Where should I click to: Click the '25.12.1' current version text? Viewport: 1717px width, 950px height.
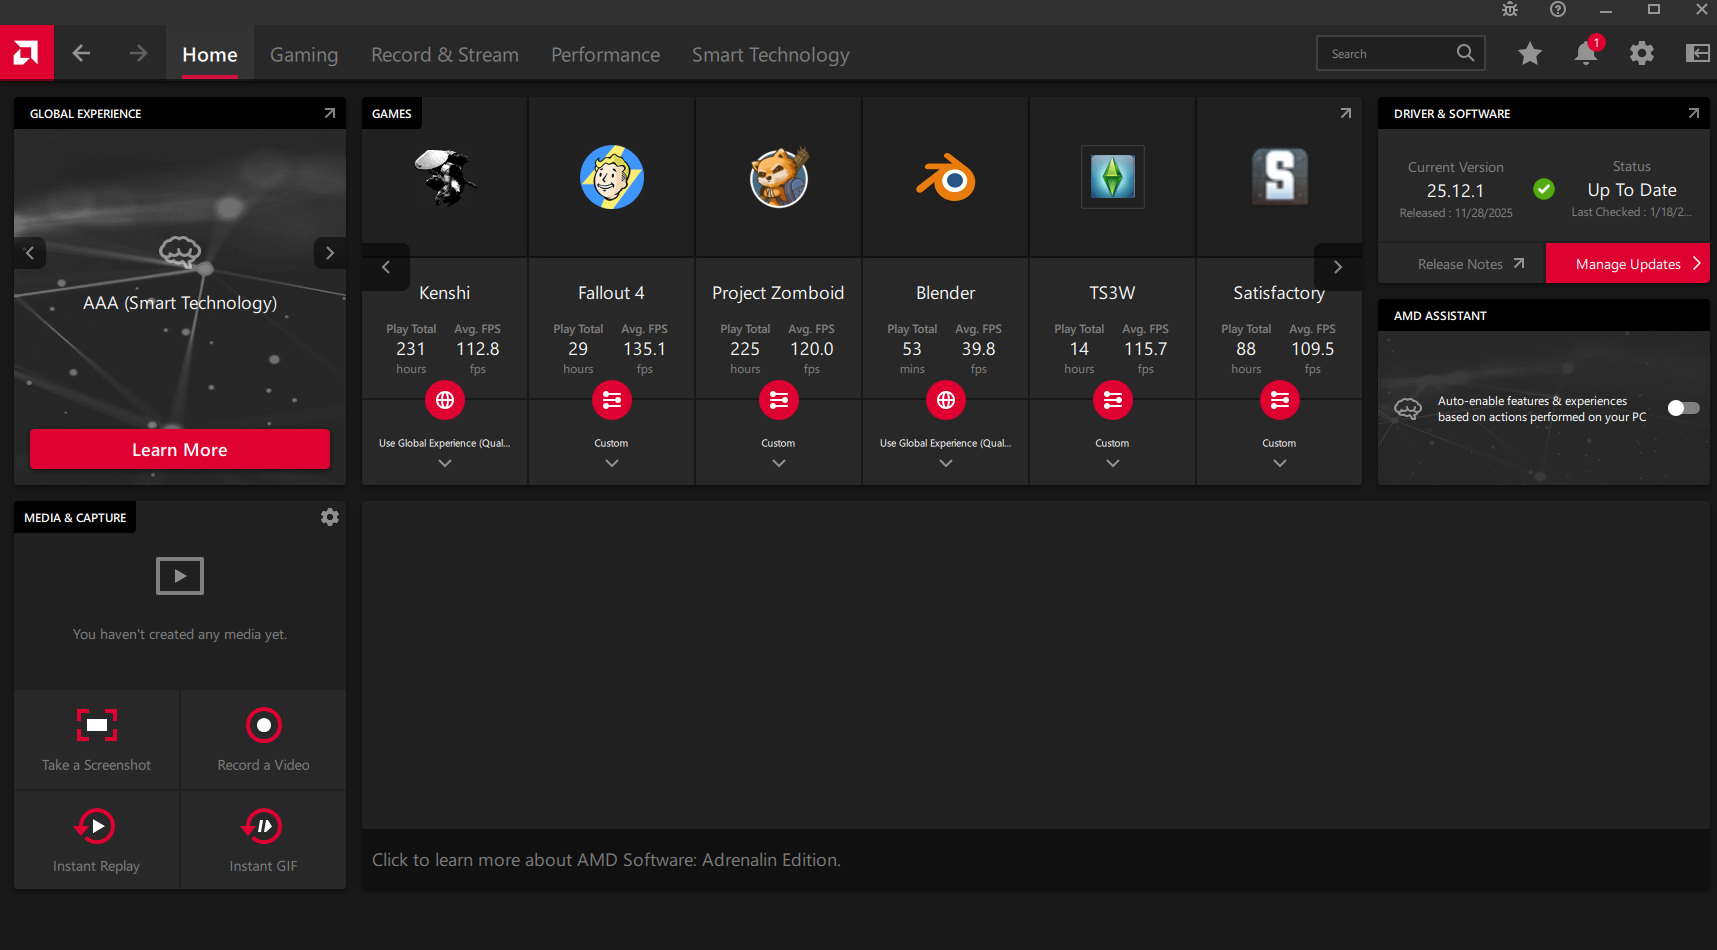coord(1455,191)
